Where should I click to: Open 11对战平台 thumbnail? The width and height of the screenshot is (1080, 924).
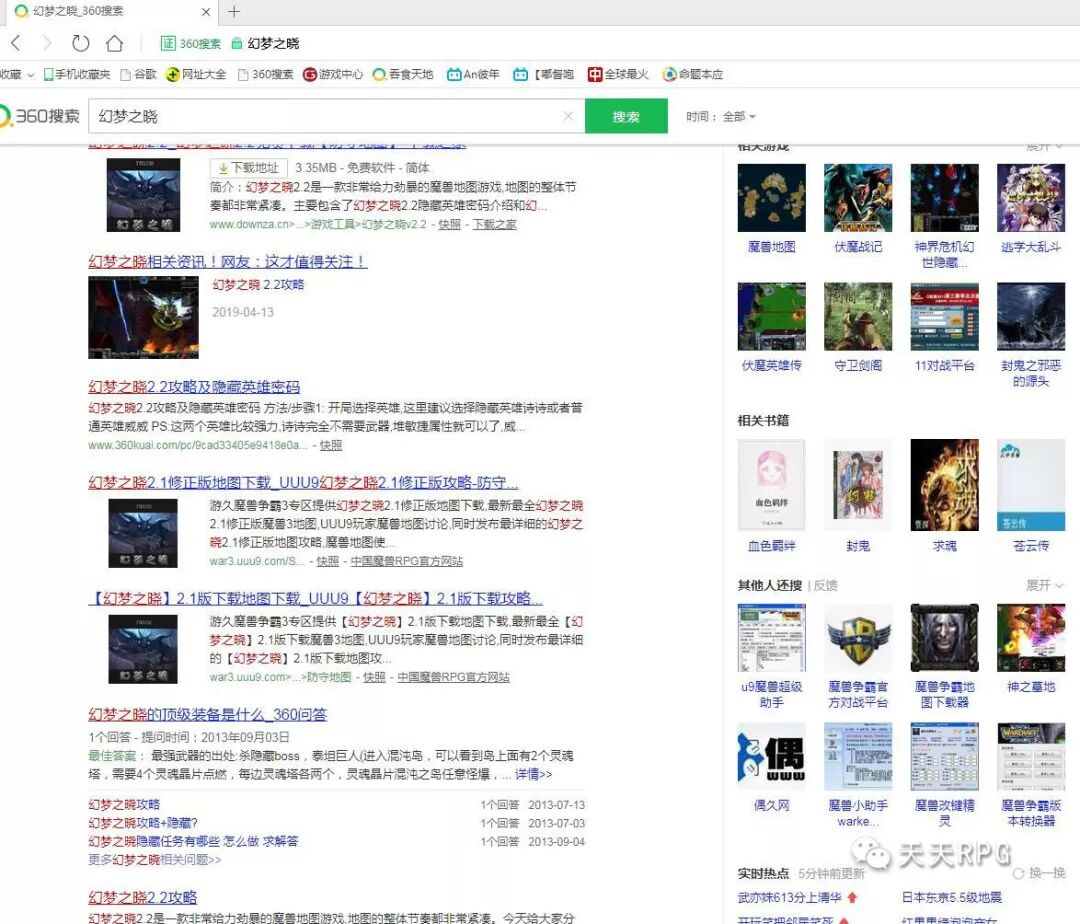pyautogui.click(x=944, y=316)
